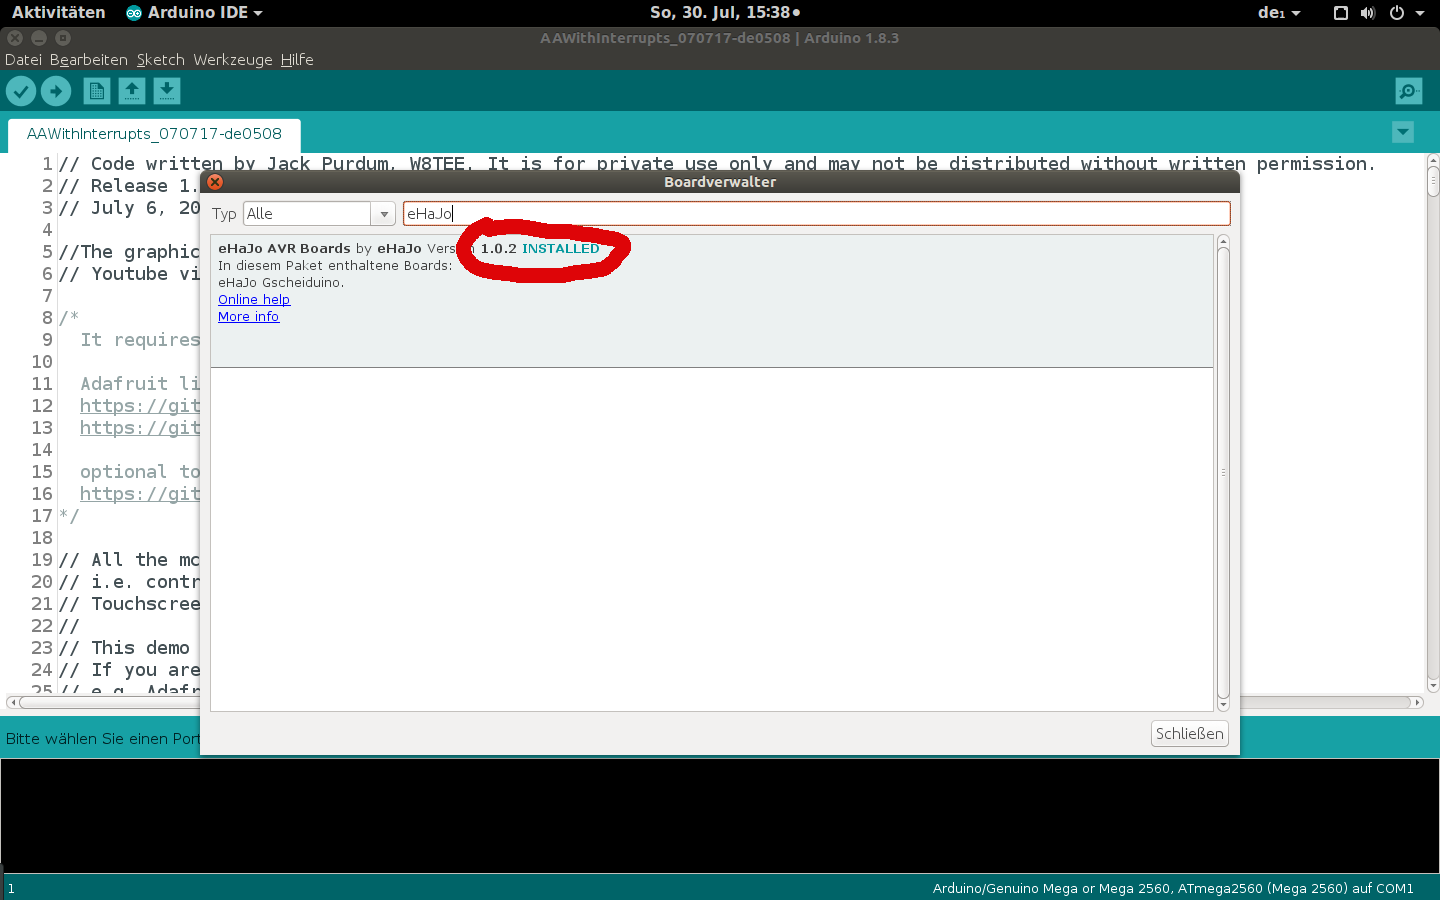Click the Aktivitäten button in top bar
Viewport: 1440px width, 900px height.
[58, 13]
